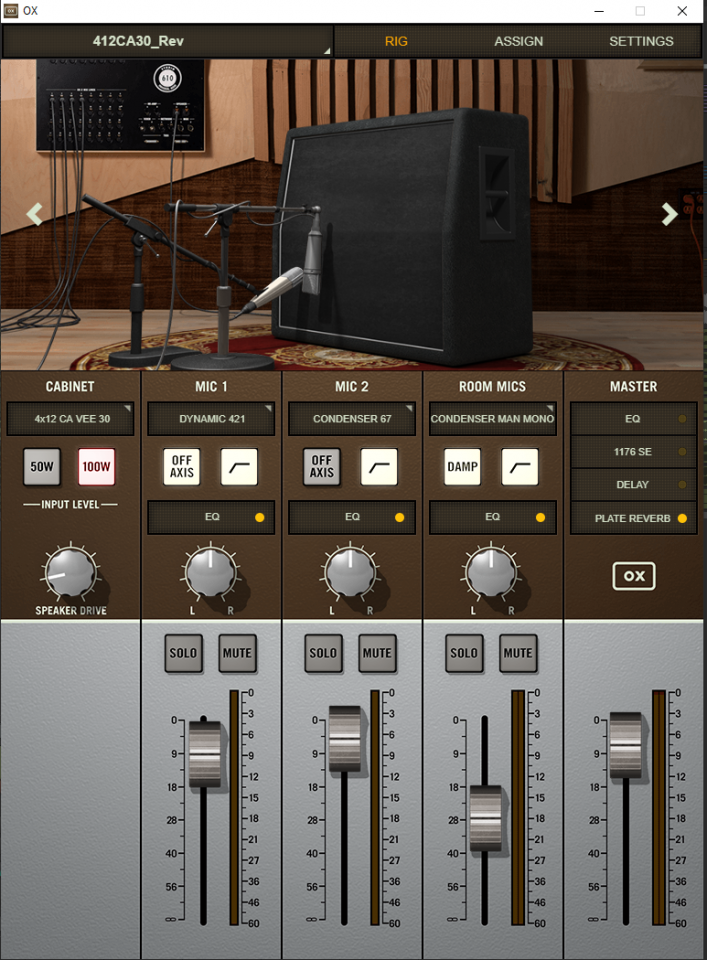
Task: Solo the Mic 2 channel
Action: pos(323,653)
